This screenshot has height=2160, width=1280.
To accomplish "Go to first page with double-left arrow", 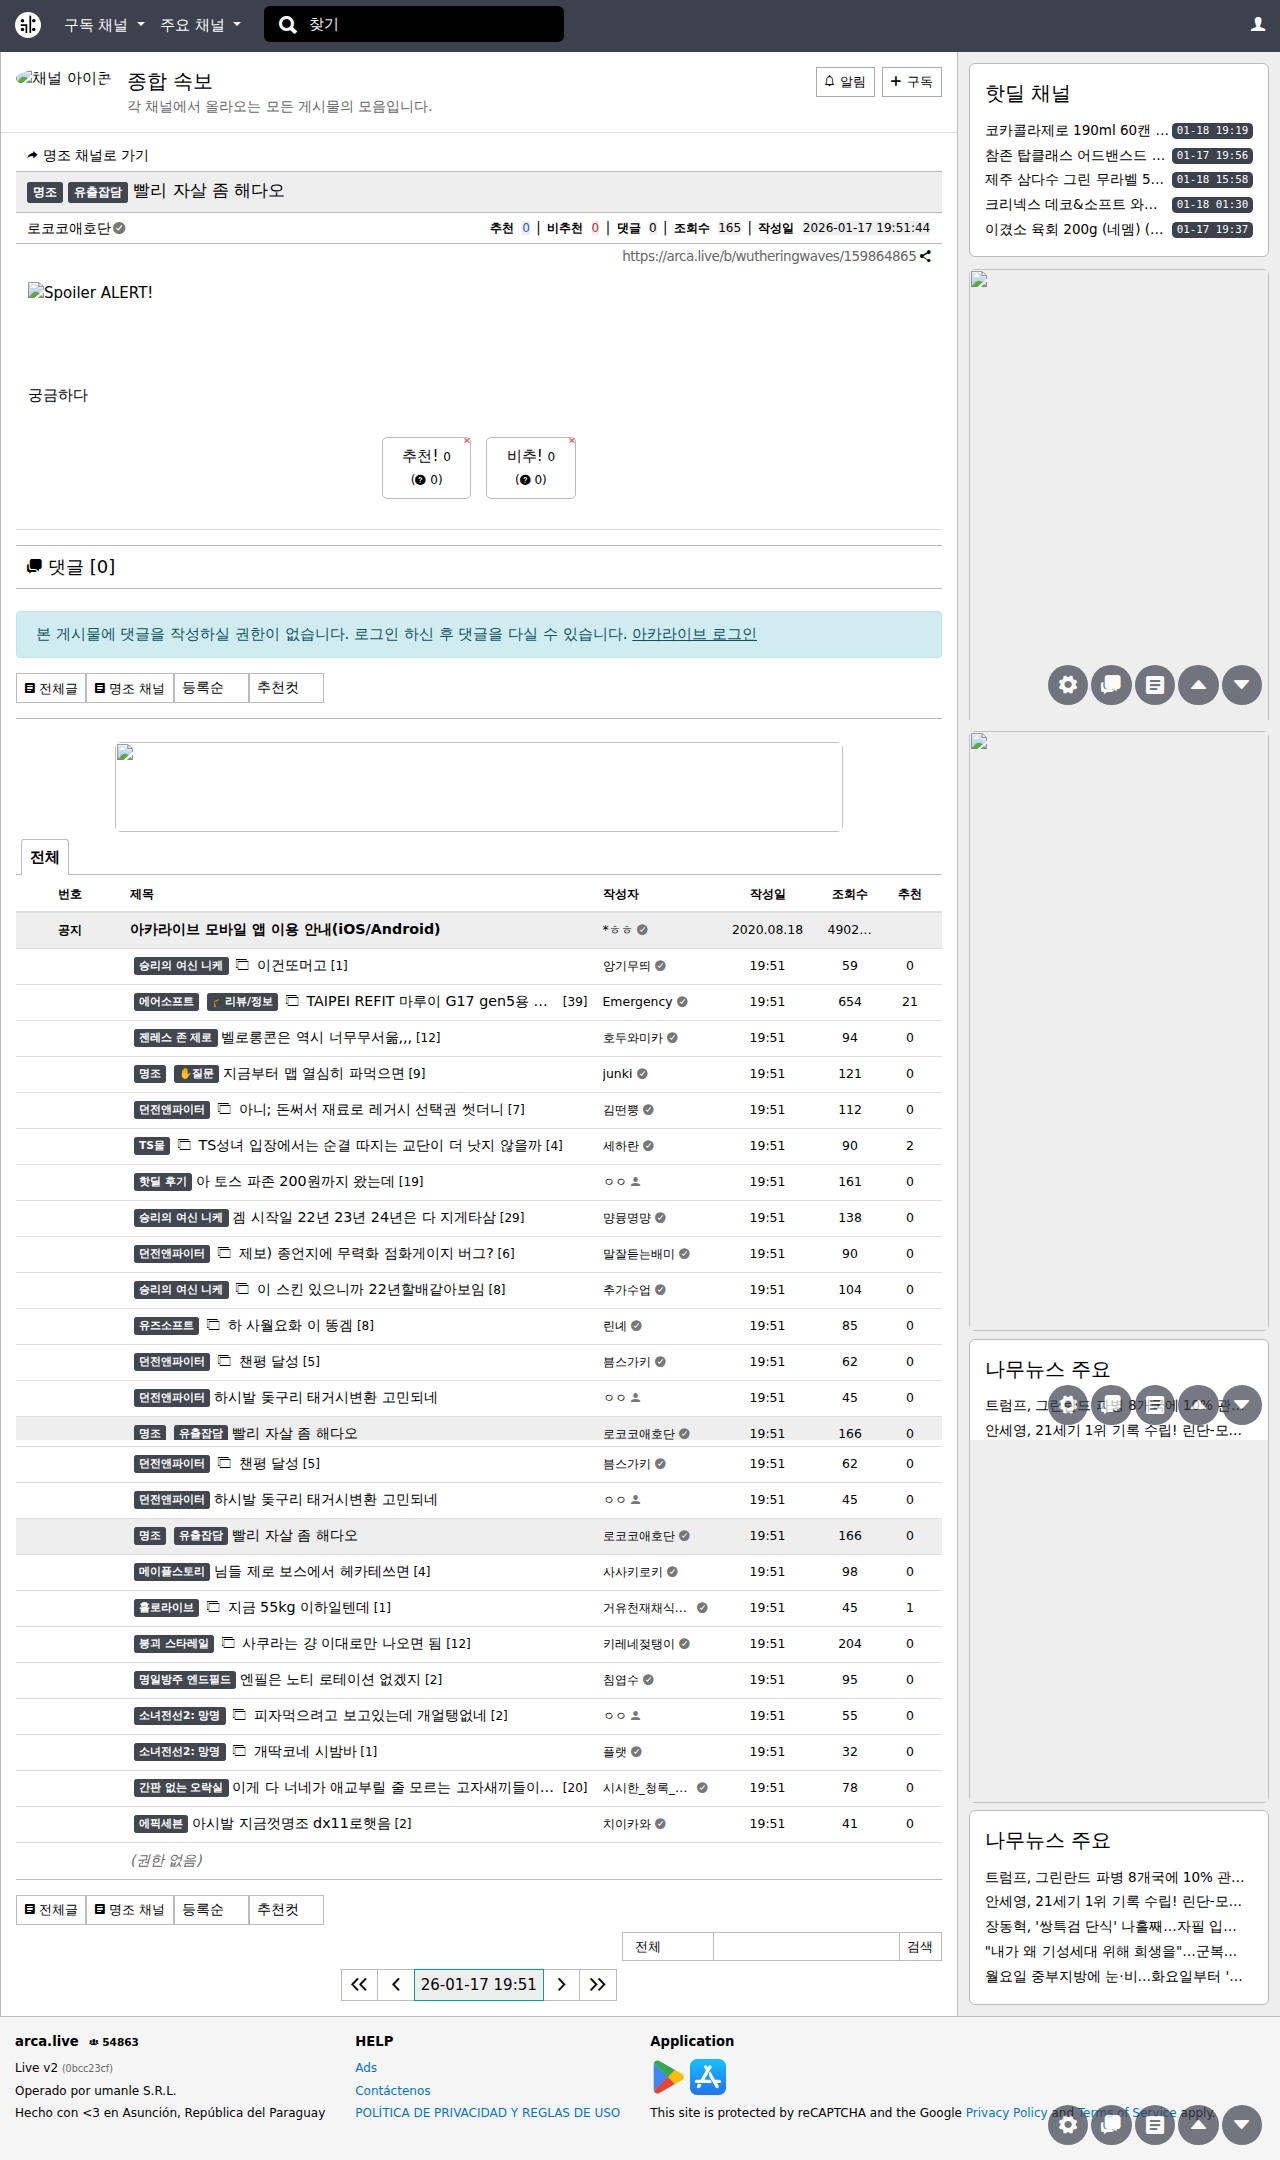I will pos(359,1984).
